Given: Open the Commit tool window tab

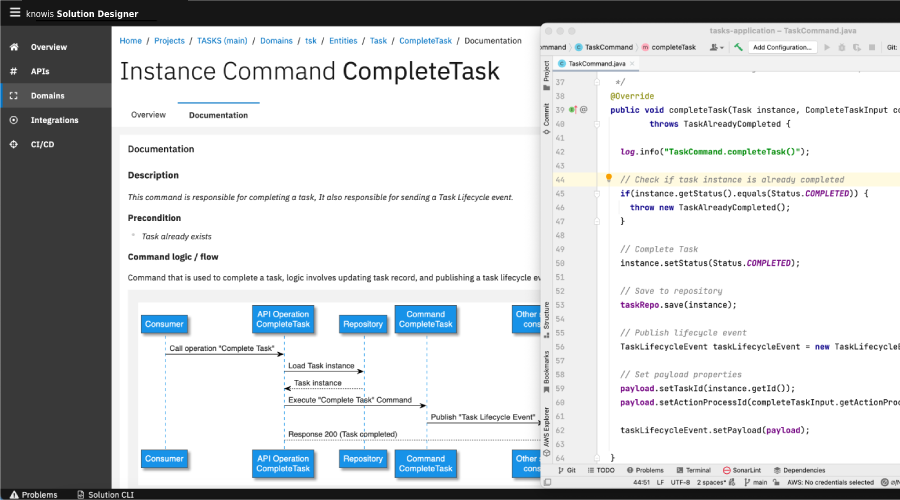Looking at the screenshot, I should point(546,119).
